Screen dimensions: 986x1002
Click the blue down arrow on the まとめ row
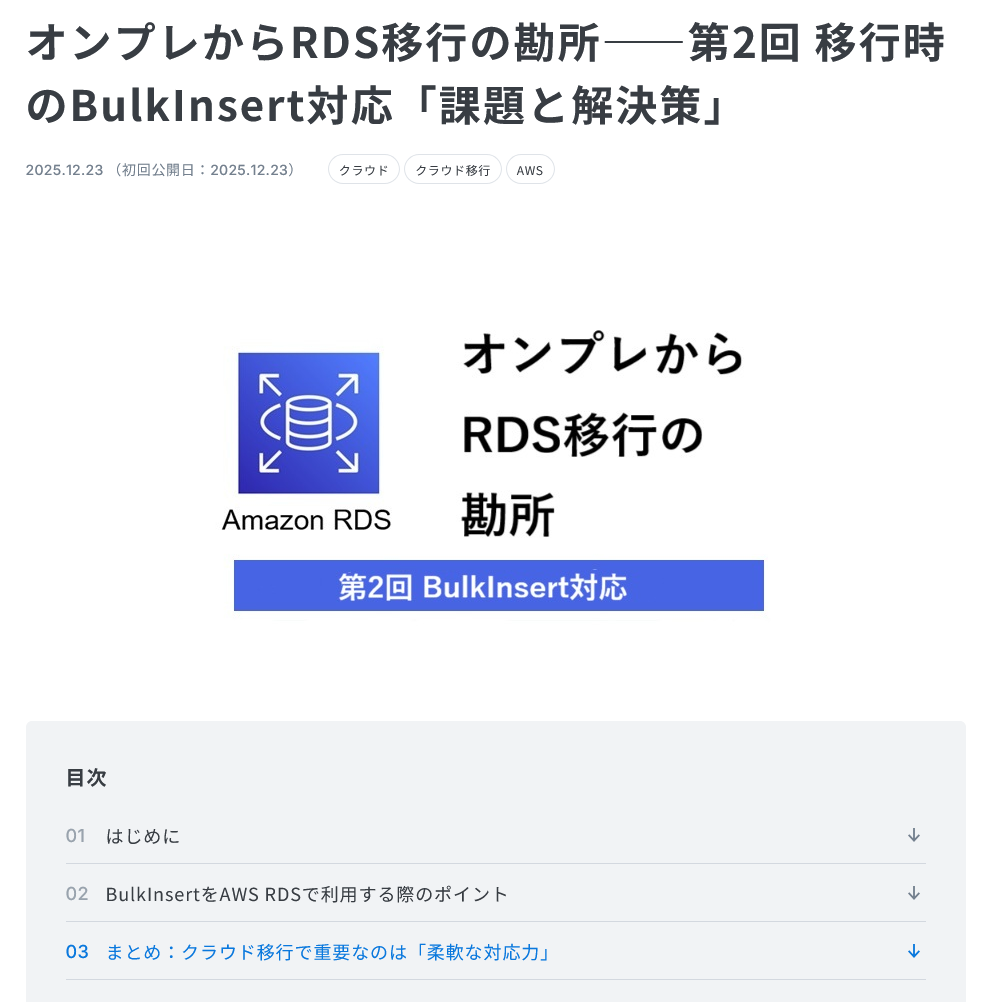click(x=914, y=952)
